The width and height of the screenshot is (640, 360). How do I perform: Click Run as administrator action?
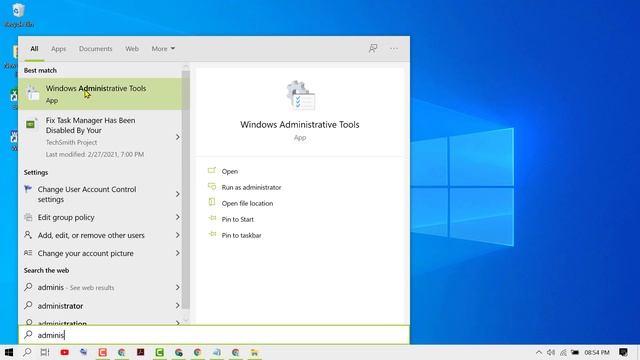[x=251, y=187]
